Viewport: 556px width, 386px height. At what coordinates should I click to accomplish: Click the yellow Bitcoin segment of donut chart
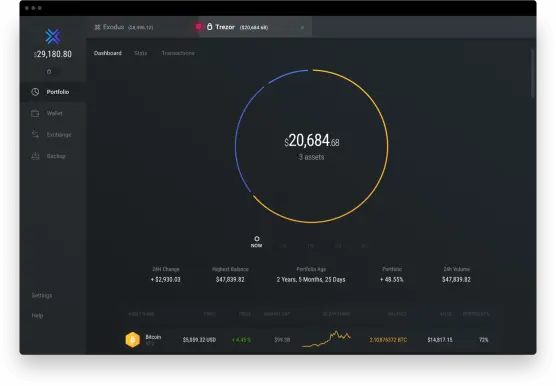(x=388, y=146)
